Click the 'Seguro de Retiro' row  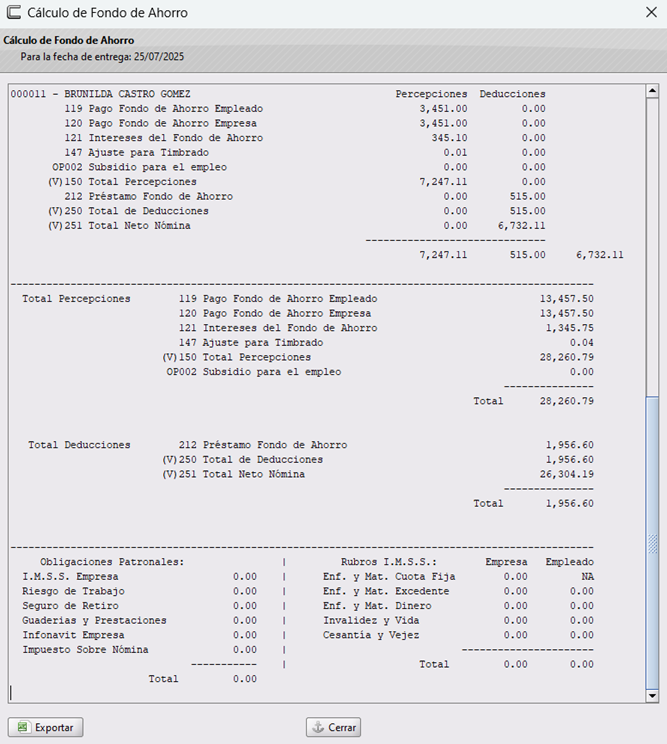coord(139,606)
